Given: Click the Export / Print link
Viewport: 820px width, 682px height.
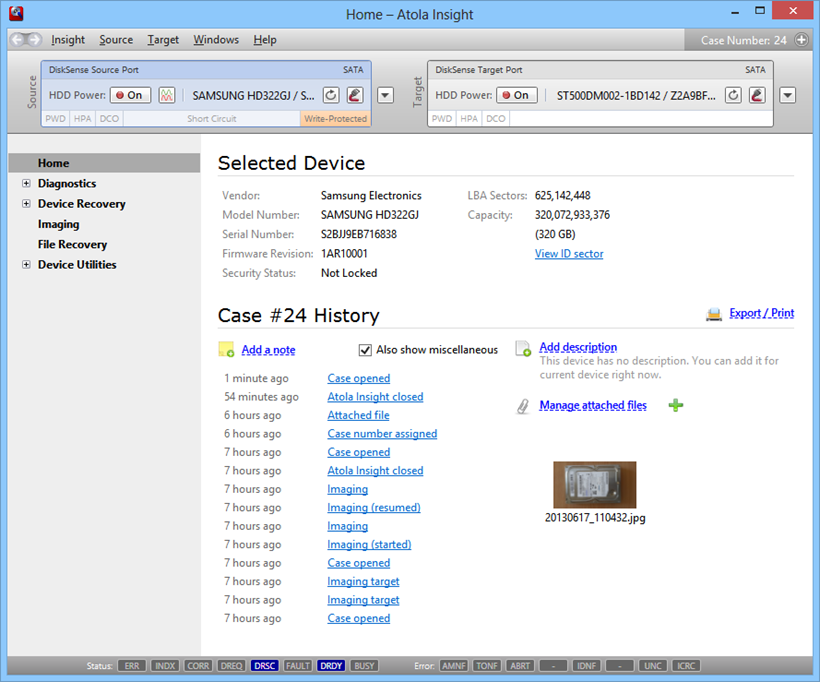Looking at the screenshot, I should [x=761, y=313].
